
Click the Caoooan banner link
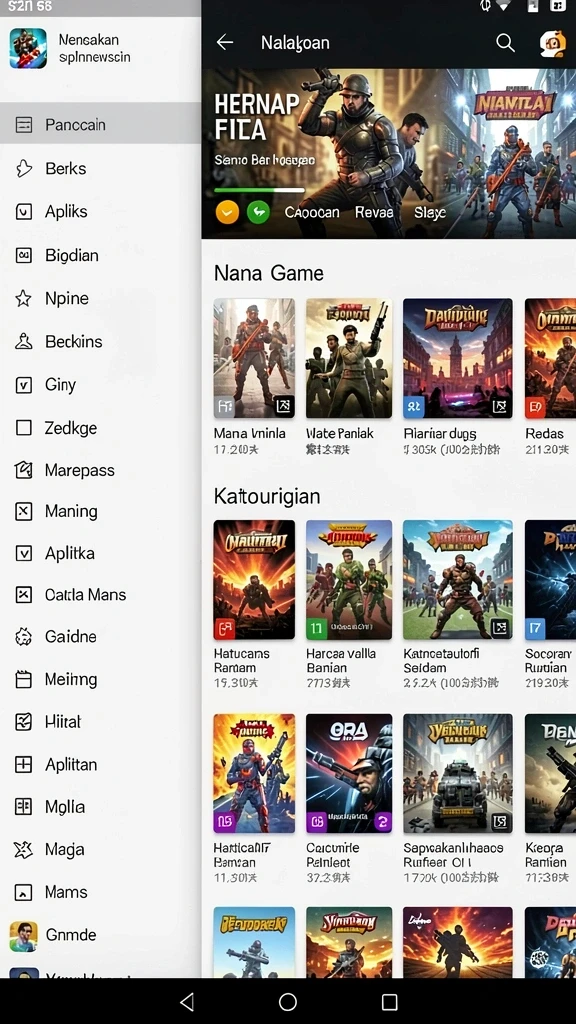click(x=312, y=212)
